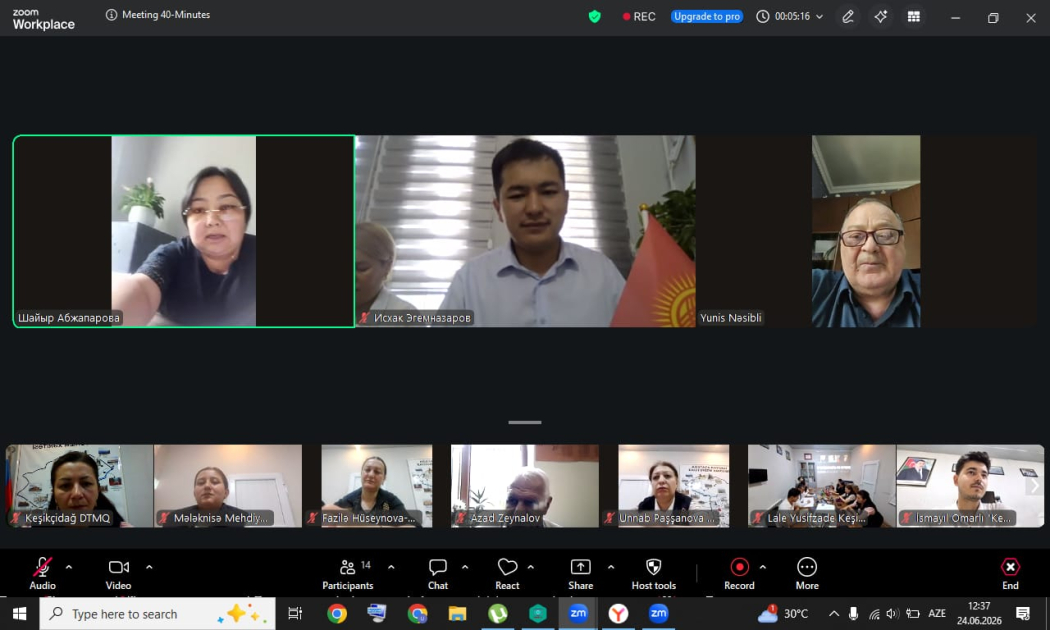The width and height of the screenshot is (1050, 630).
Task: Open the Windows notification center icon
Action: click(1023, 613)
